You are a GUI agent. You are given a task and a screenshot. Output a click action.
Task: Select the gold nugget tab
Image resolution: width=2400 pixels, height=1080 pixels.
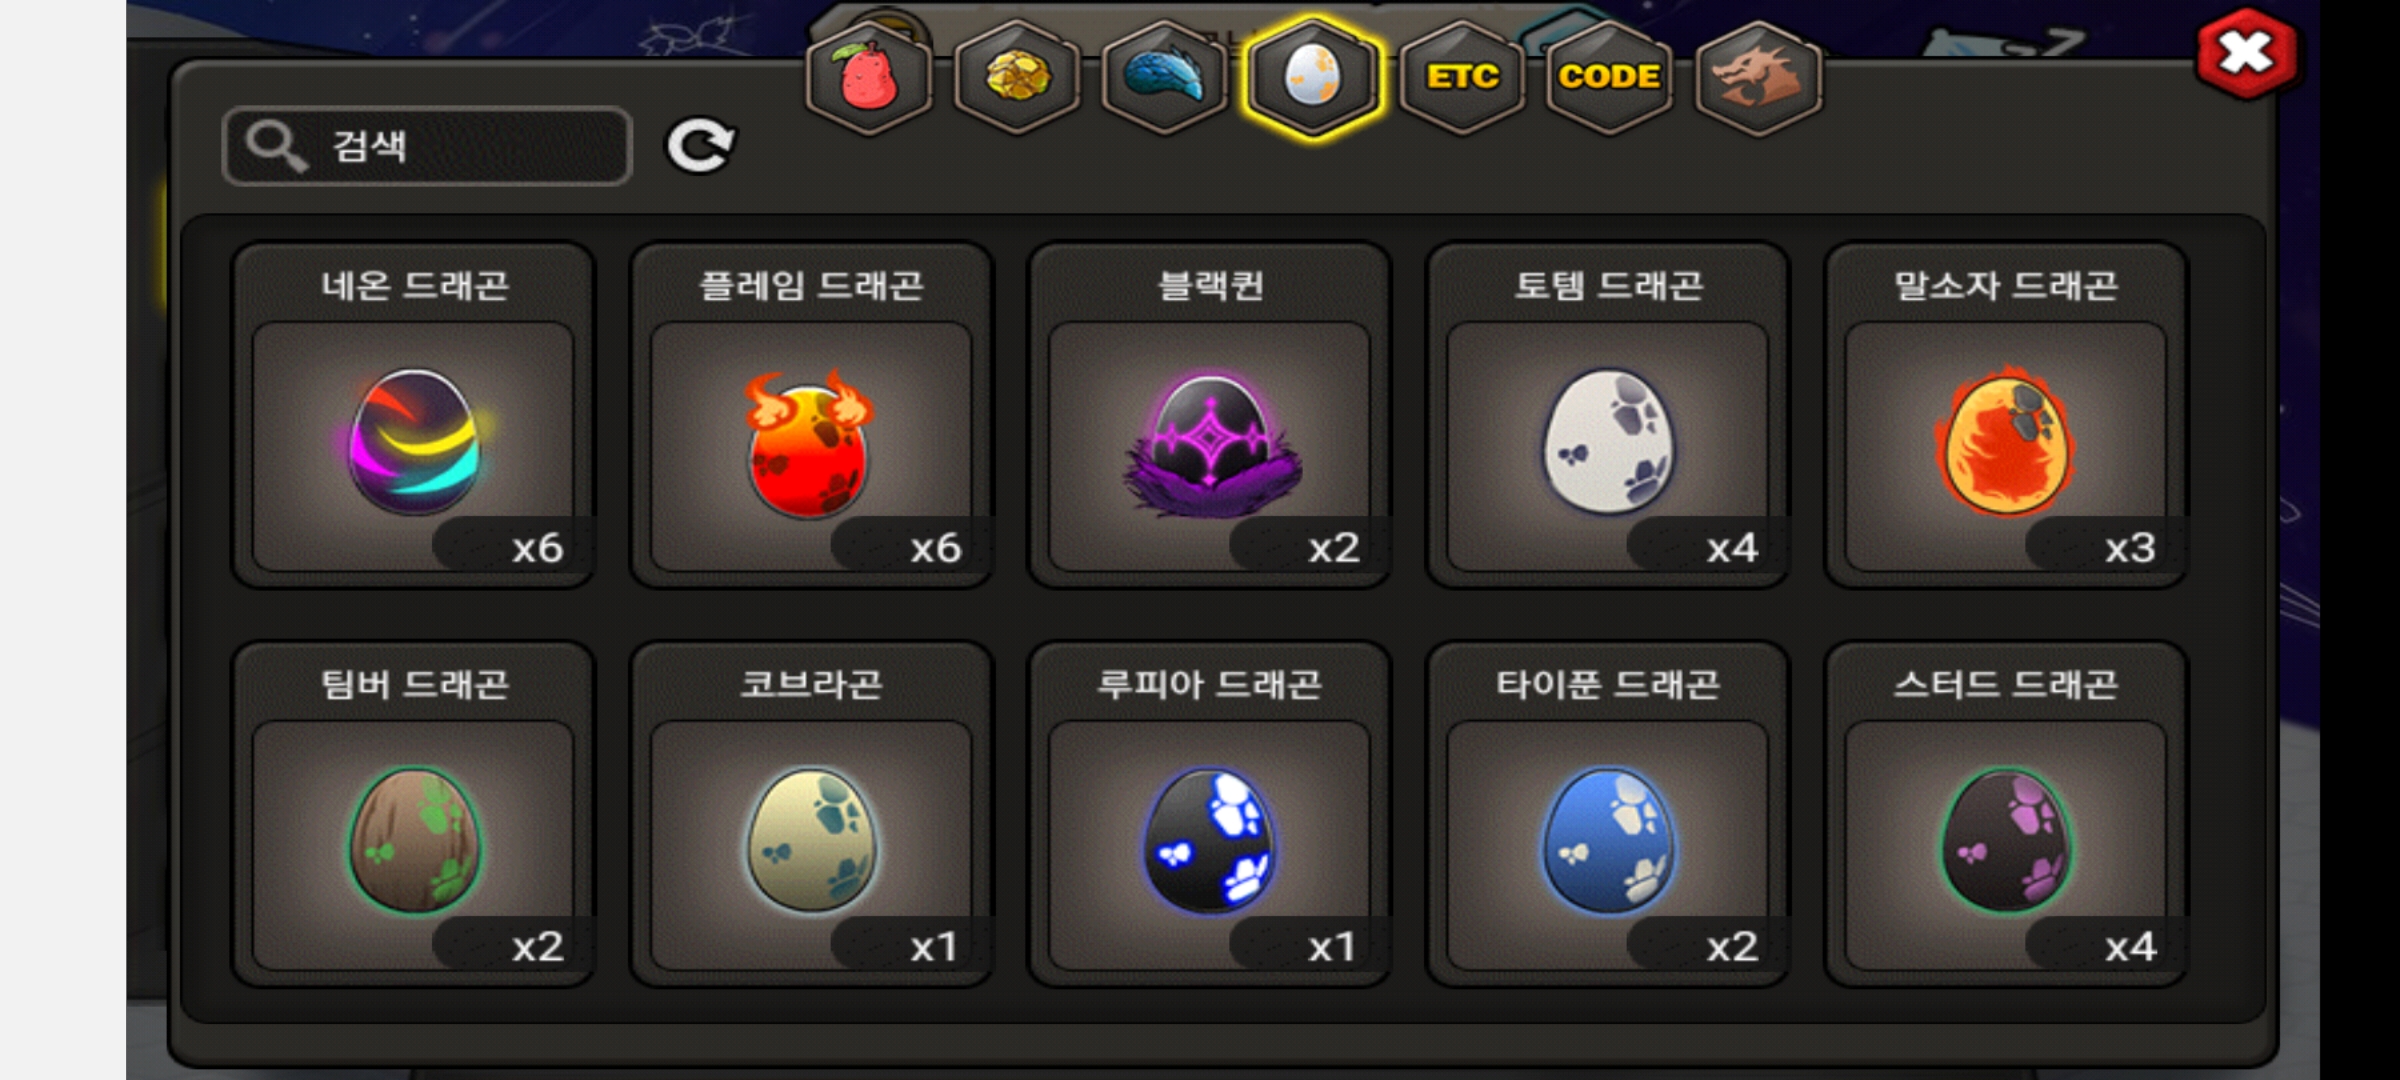[1017, 78]
